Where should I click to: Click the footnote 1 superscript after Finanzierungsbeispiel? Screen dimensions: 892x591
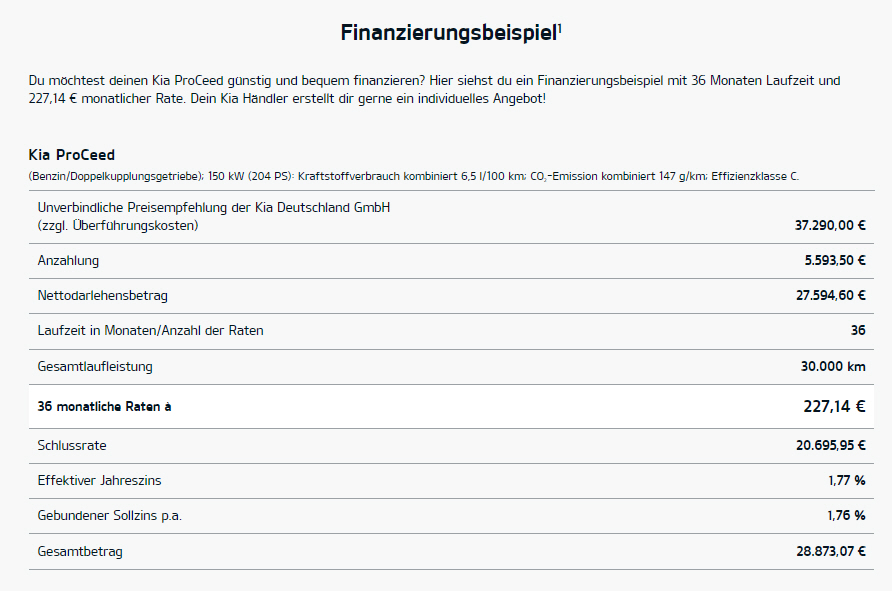click(560, 27)
